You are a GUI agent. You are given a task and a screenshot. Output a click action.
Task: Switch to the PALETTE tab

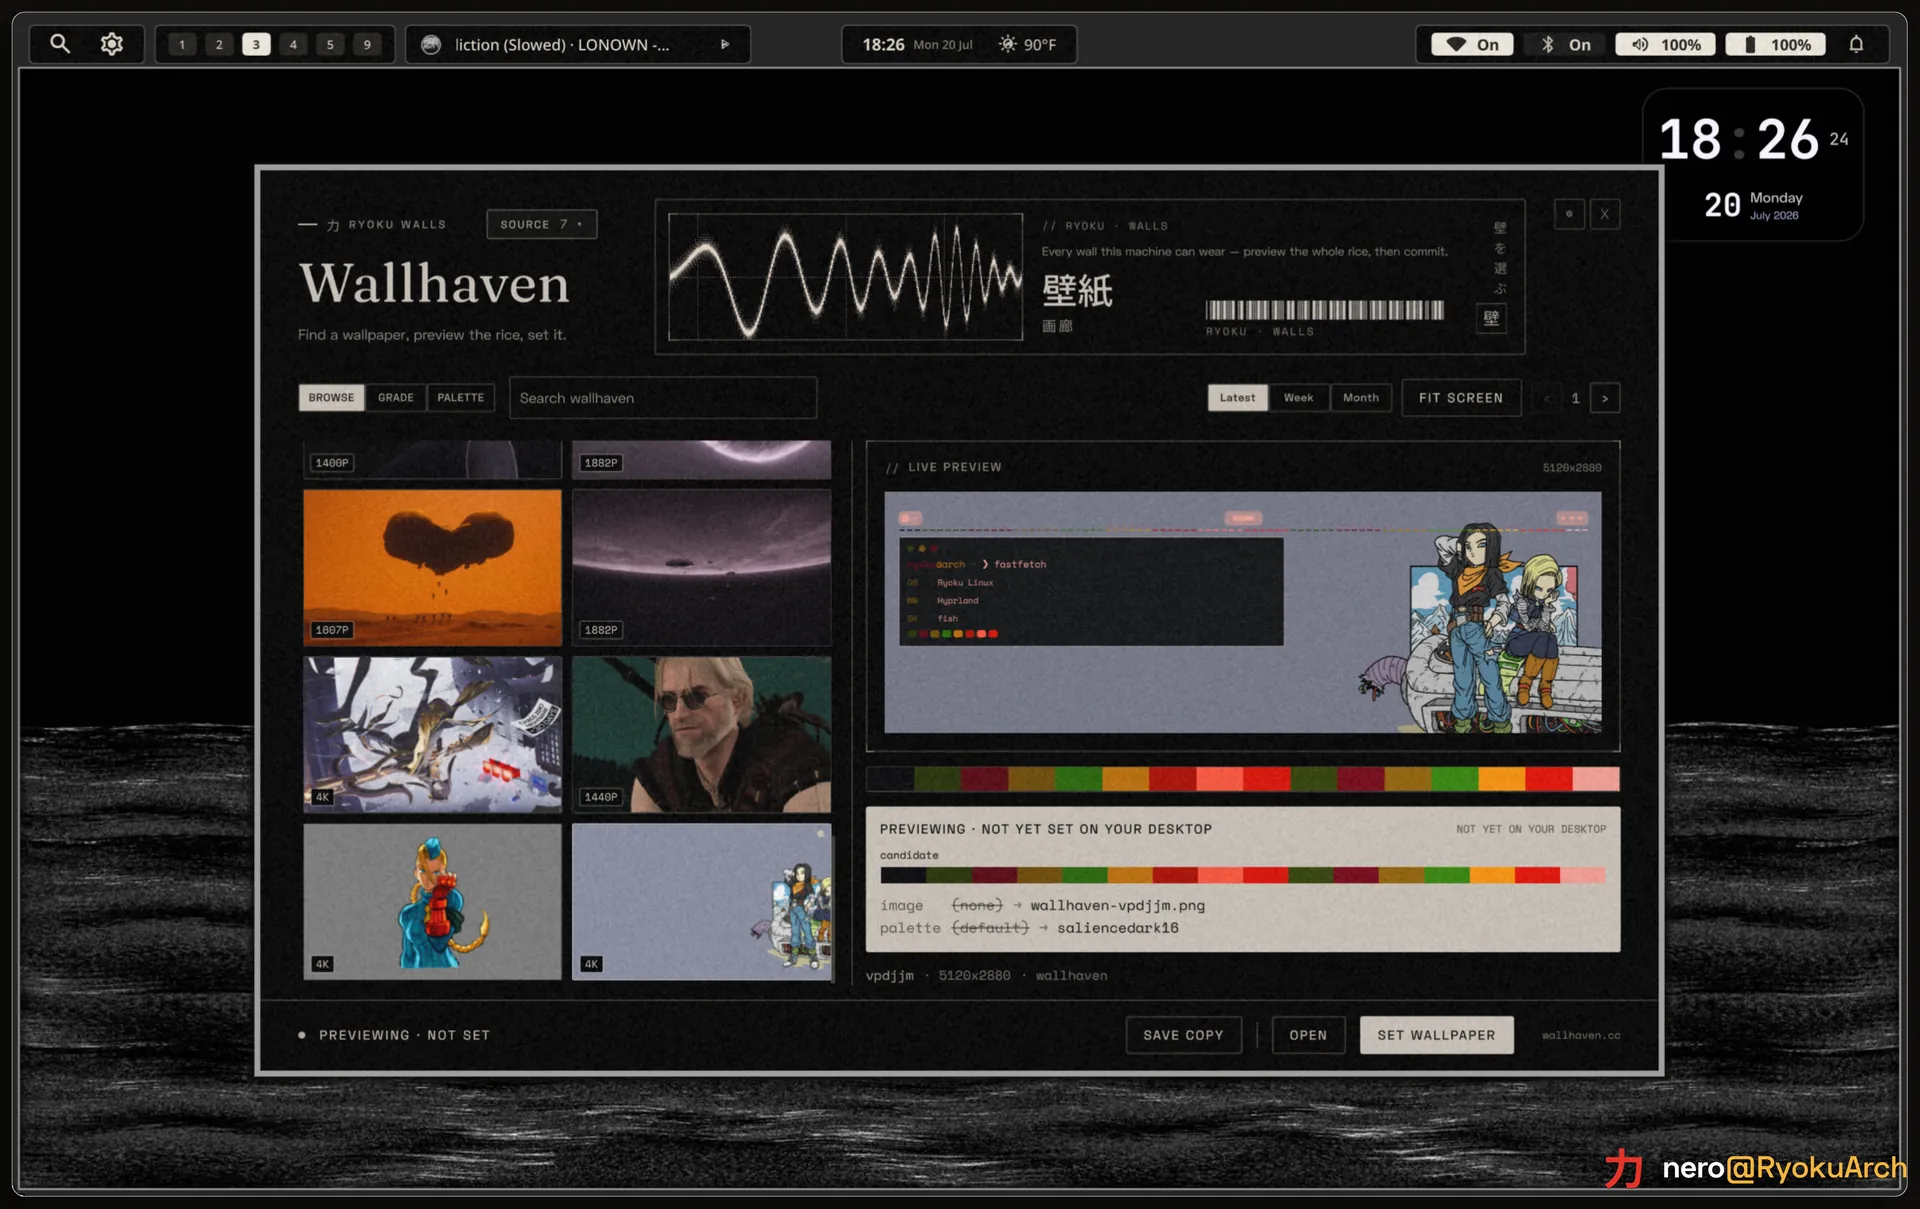(x=461, y=398)
